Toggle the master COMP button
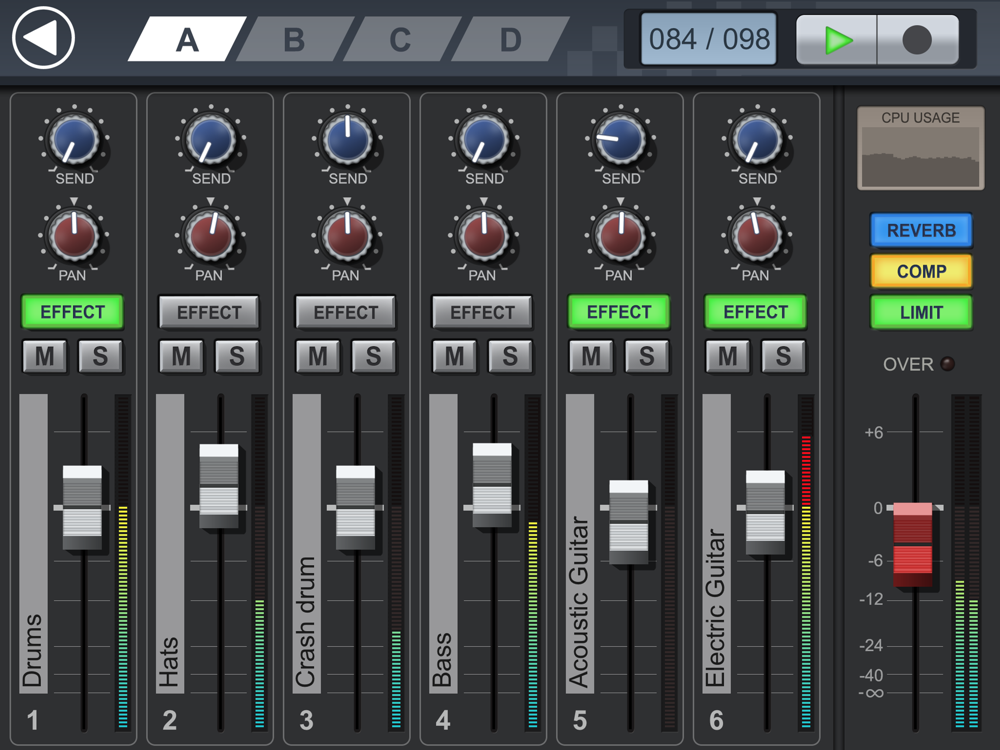Viewport: 1000px width, 750px height. pyautogui.click(x=921, y=271)
